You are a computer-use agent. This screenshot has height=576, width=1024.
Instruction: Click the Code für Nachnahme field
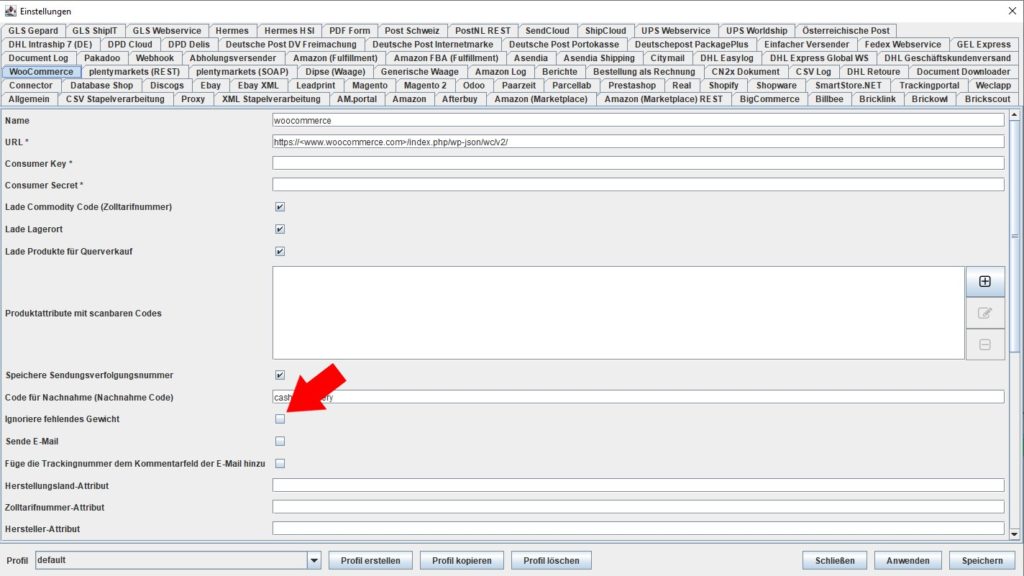638,397
